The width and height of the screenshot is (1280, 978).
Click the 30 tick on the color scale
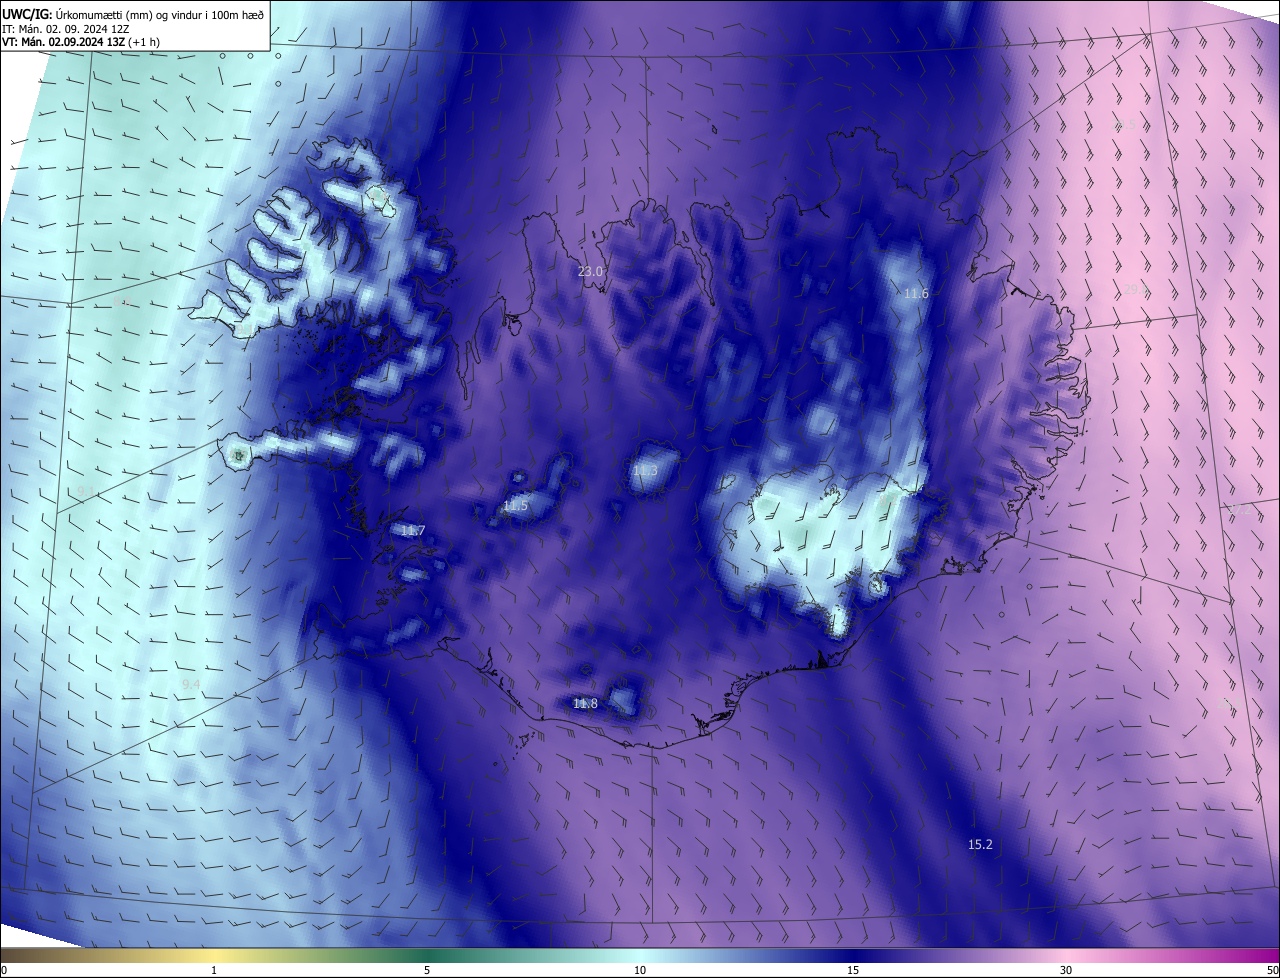[1066, 970]
